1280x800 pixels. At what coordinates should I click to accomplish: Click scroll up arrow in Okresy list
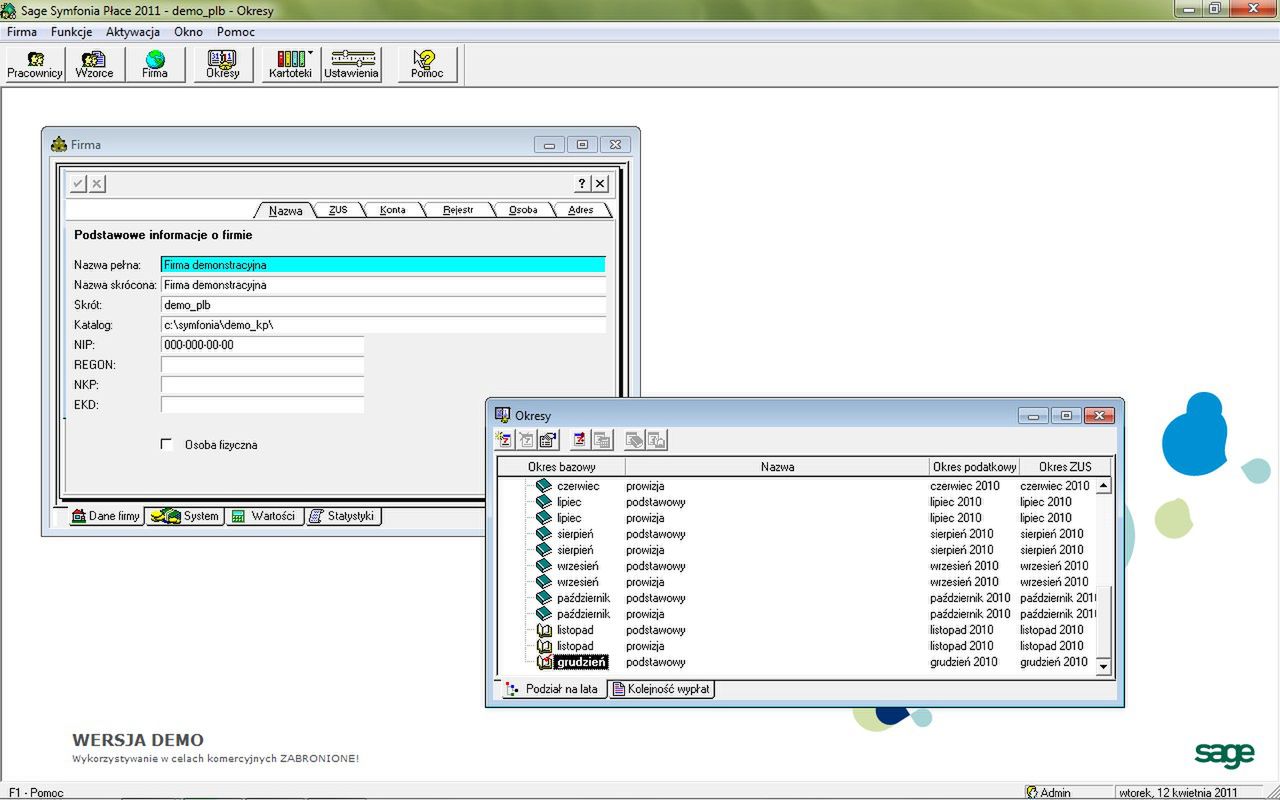tap(1104, 486)
